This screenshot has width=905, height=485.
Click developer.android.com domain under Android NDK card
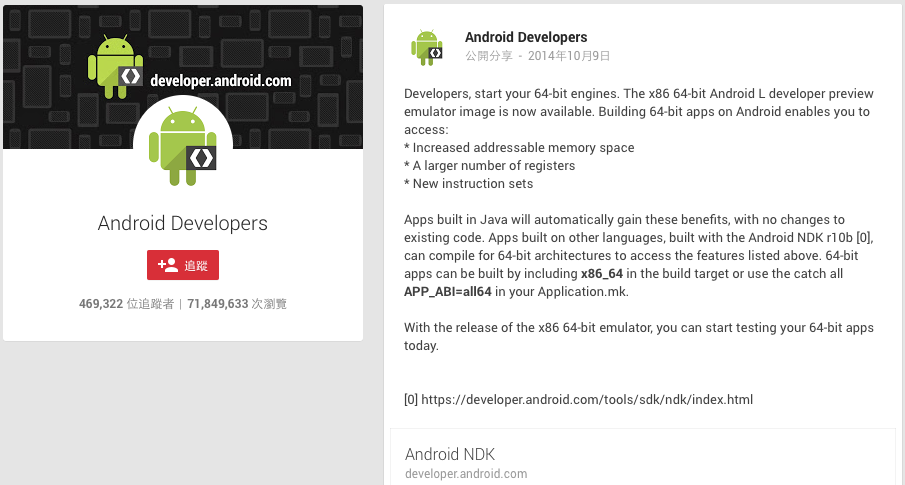point(466,474)
